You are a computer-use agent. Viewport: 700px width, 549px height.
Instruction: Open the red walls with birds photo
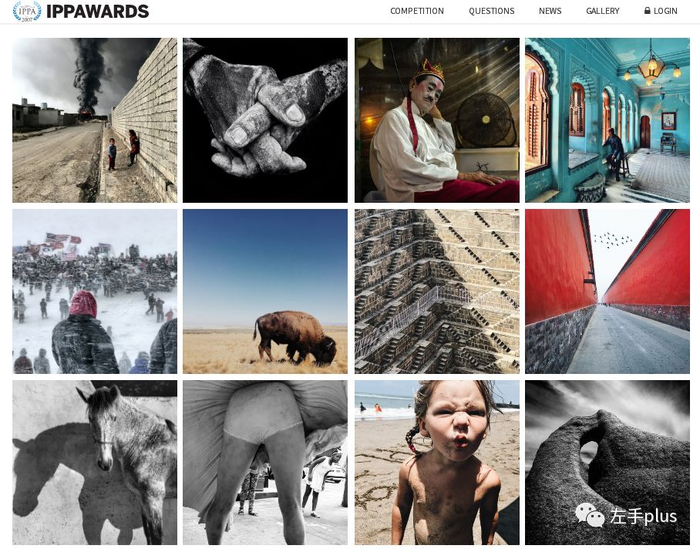608,291
